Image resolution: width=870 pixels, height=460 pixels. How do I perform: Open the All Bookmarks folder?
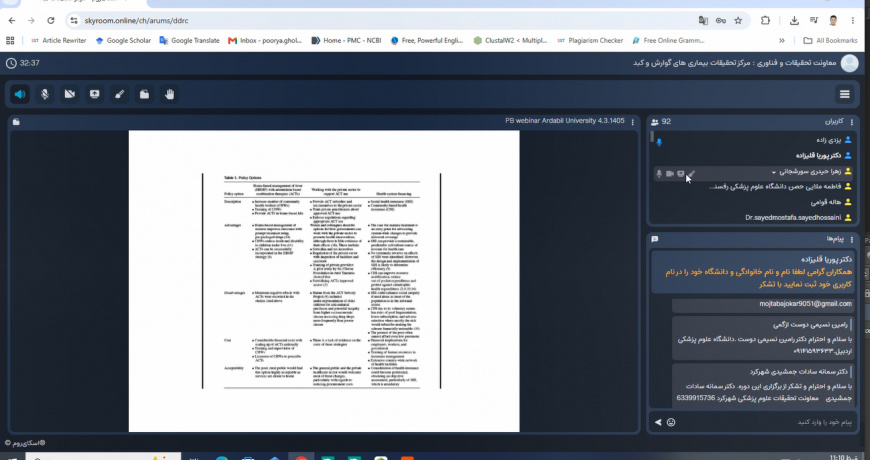[x=830, y=41]
